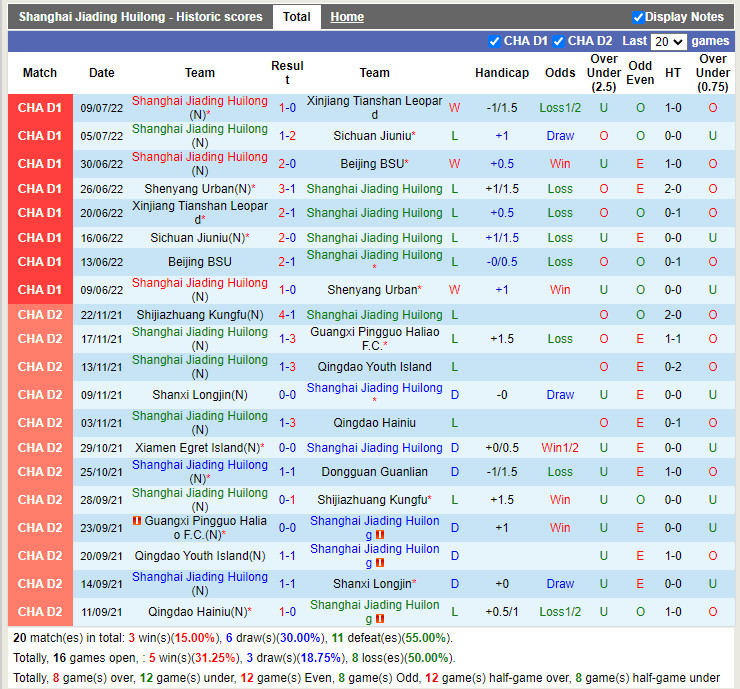Screen dimensions: 740x689
Task: Click red card icon in 11/09/21 match row
Action: point(380,619)
